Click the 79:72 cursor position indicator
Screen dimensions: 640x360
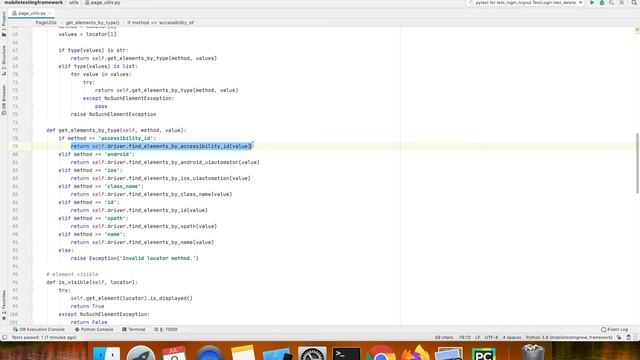[464, 338]
